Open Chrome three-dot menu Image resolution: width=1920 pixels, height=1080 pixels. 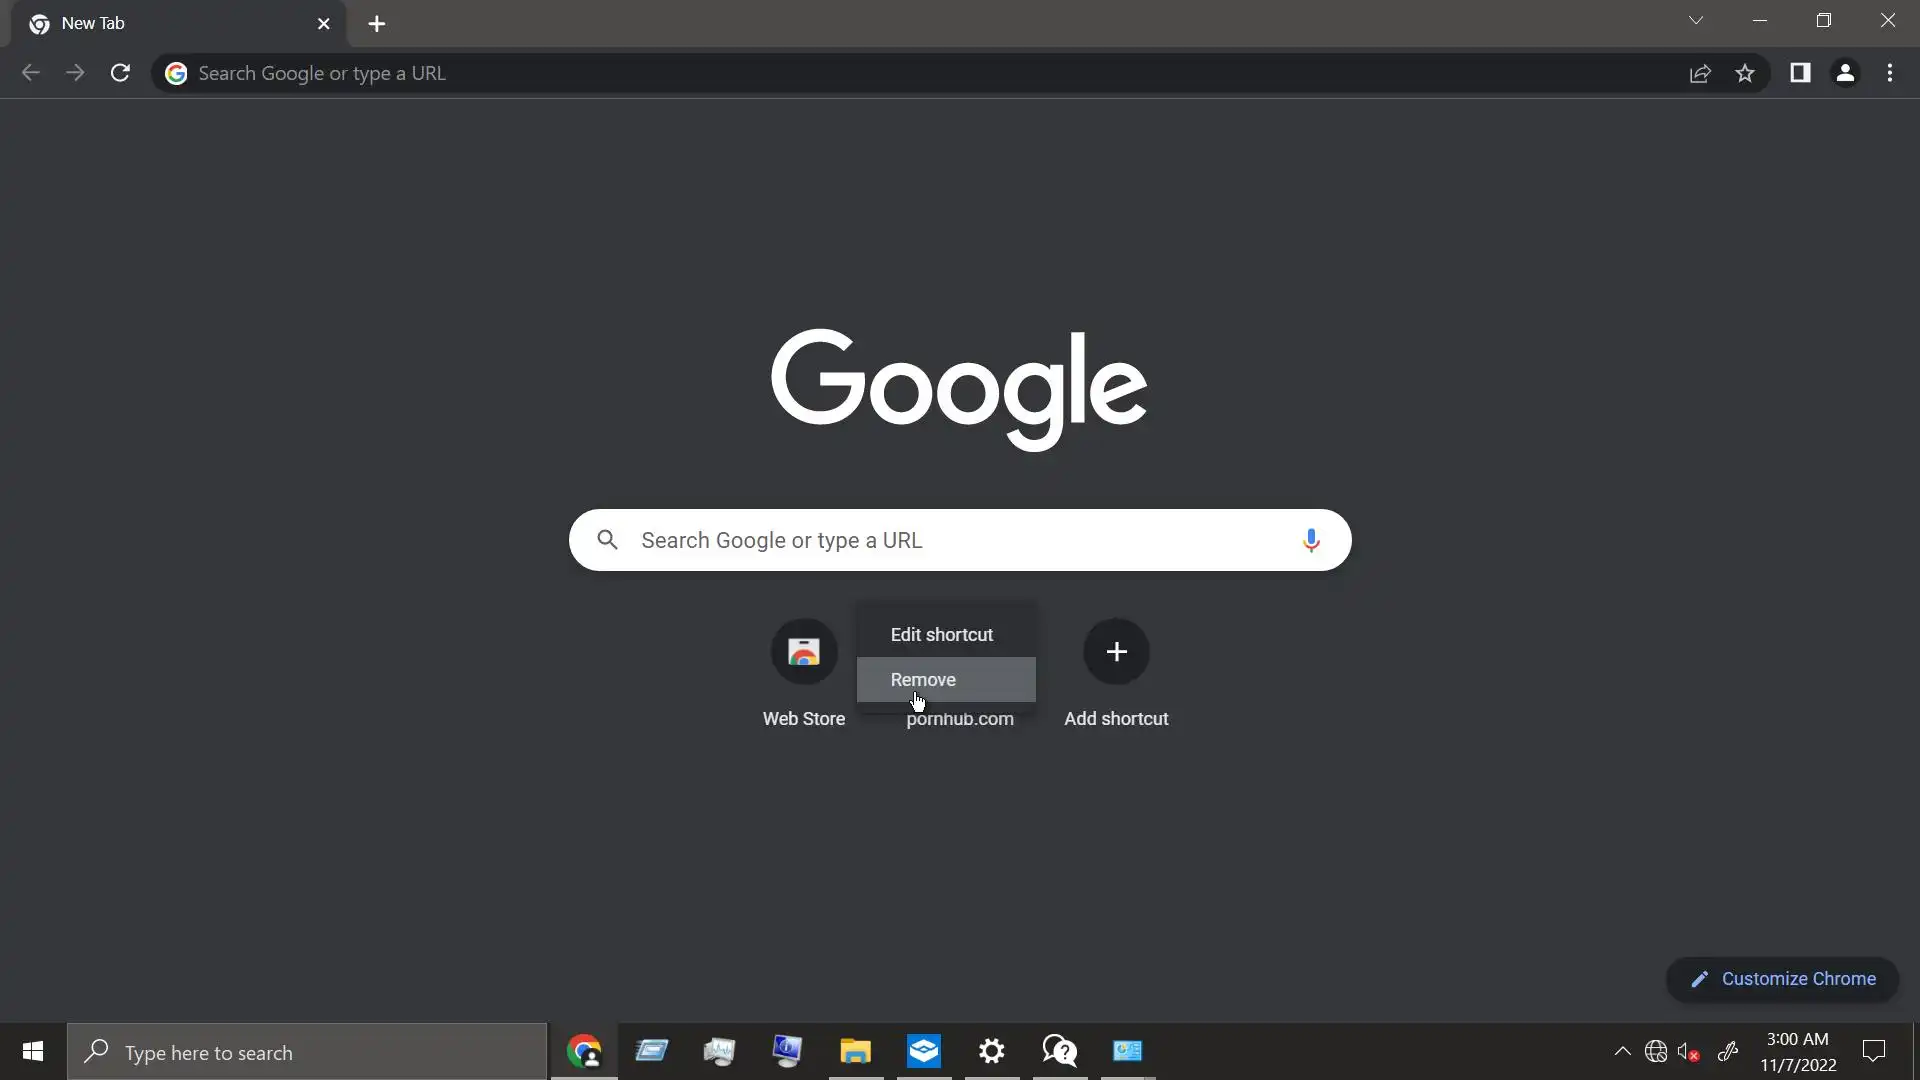[x=1890, y=73]
